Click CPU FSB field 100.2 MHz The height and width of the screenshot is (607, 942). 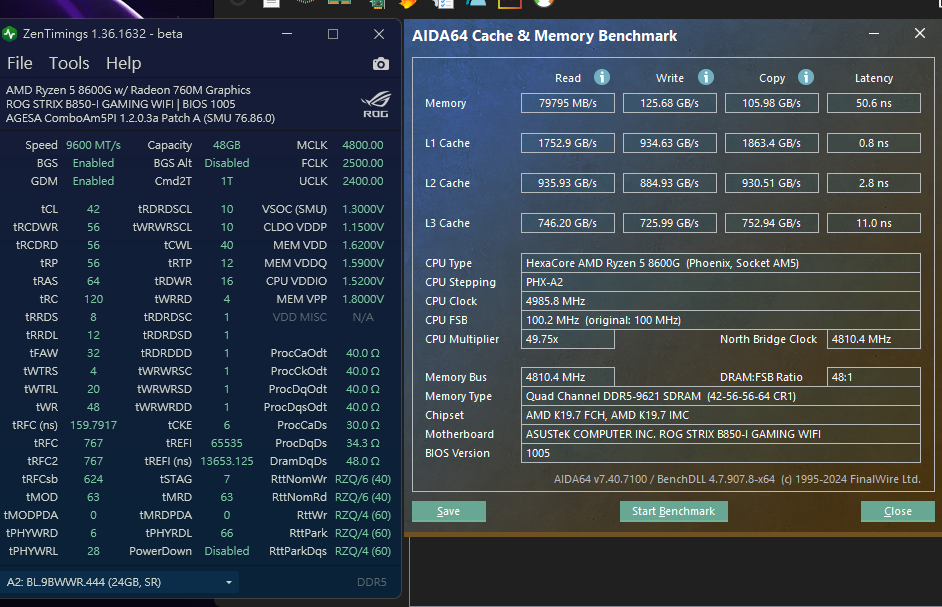[x=721, y=320]
